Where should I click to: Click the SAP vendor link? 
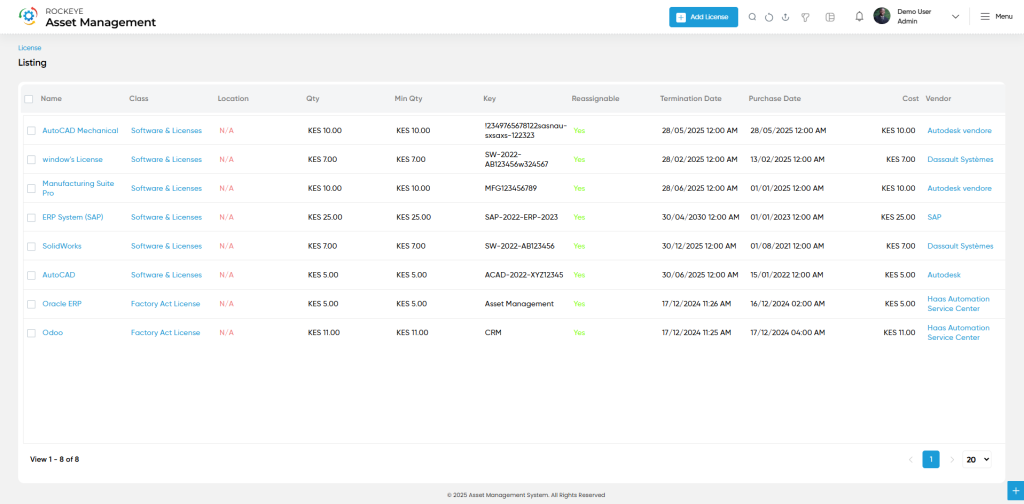935,217
